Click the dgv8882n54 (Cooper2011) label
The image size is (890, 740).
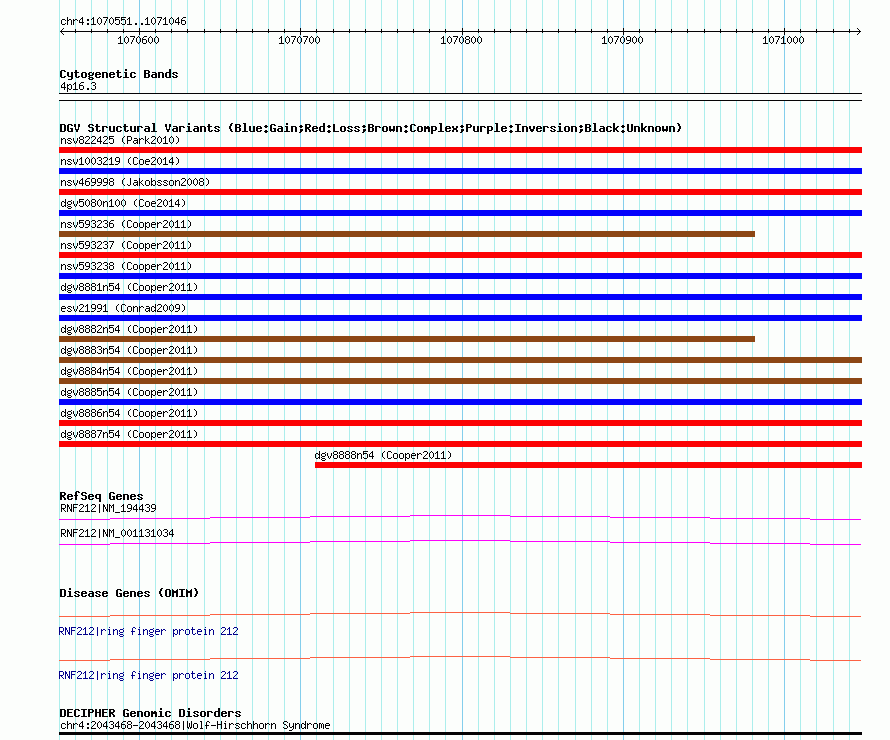(x=129, y=329)
